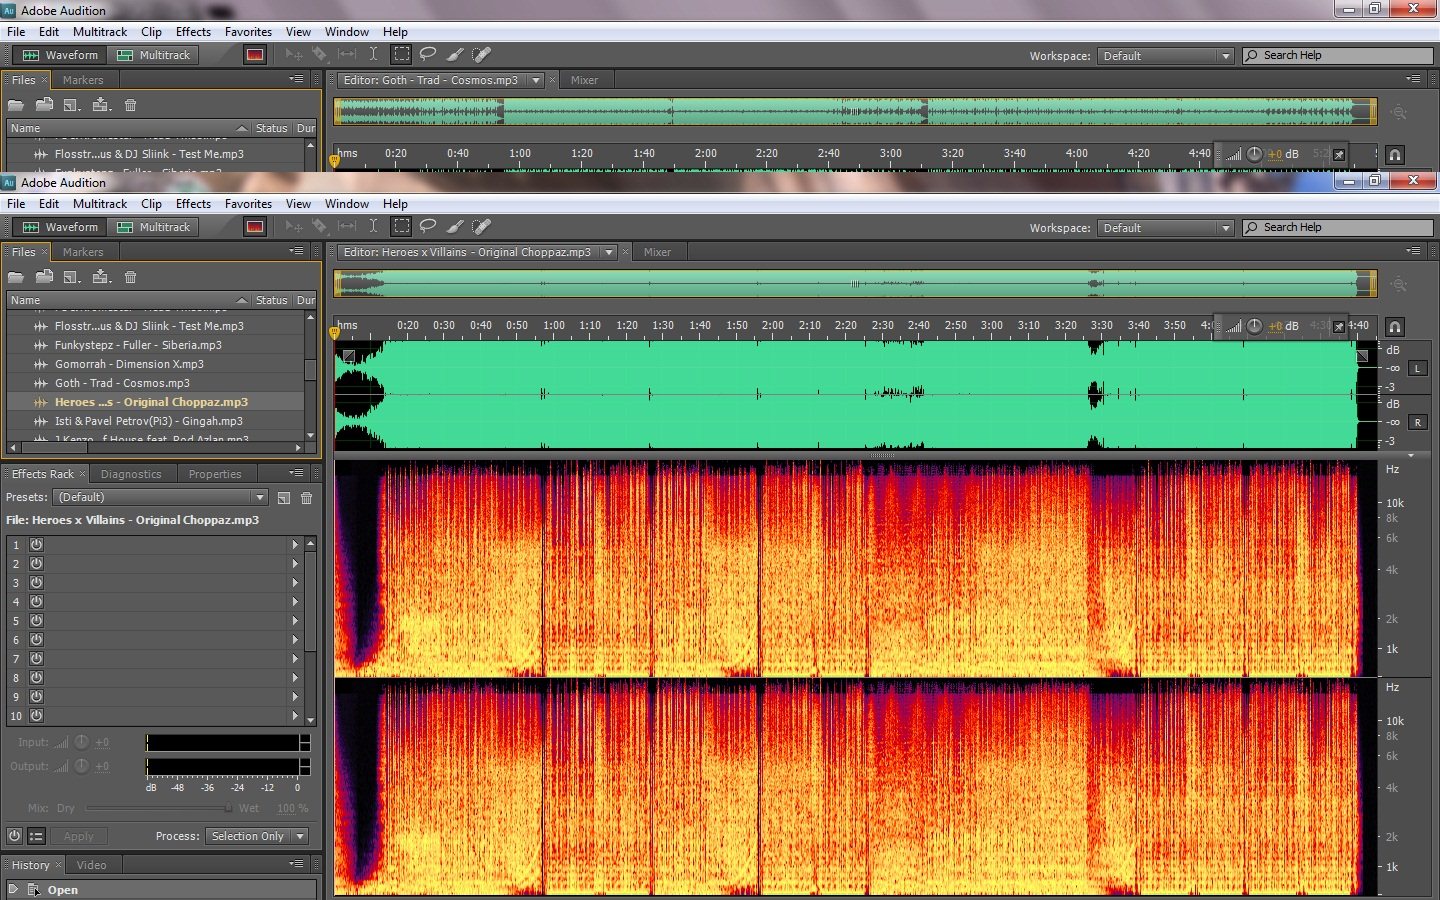Toggle right channel R button
The width and height of the screenshot is (1440, 900).
click(1417, 423)
